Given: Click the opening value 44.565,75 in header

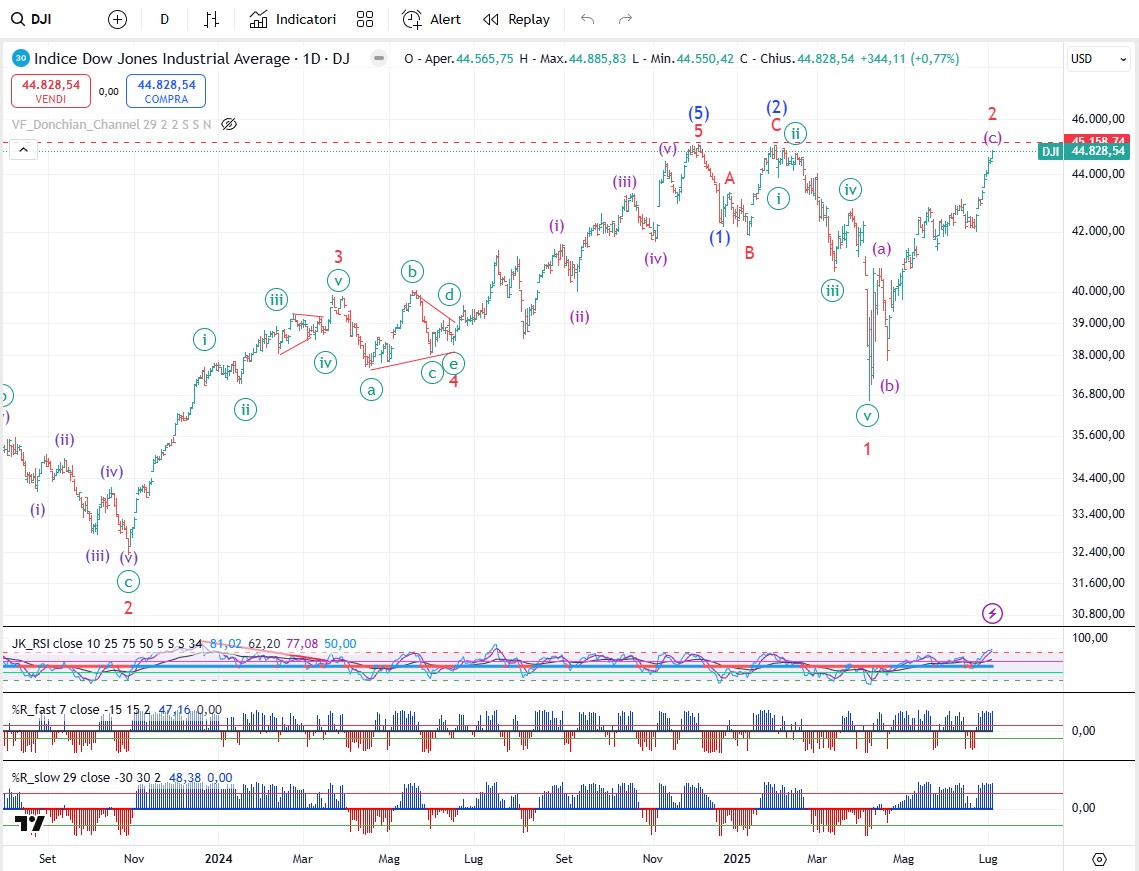Looking at the screenshot, I should (485, 59).
